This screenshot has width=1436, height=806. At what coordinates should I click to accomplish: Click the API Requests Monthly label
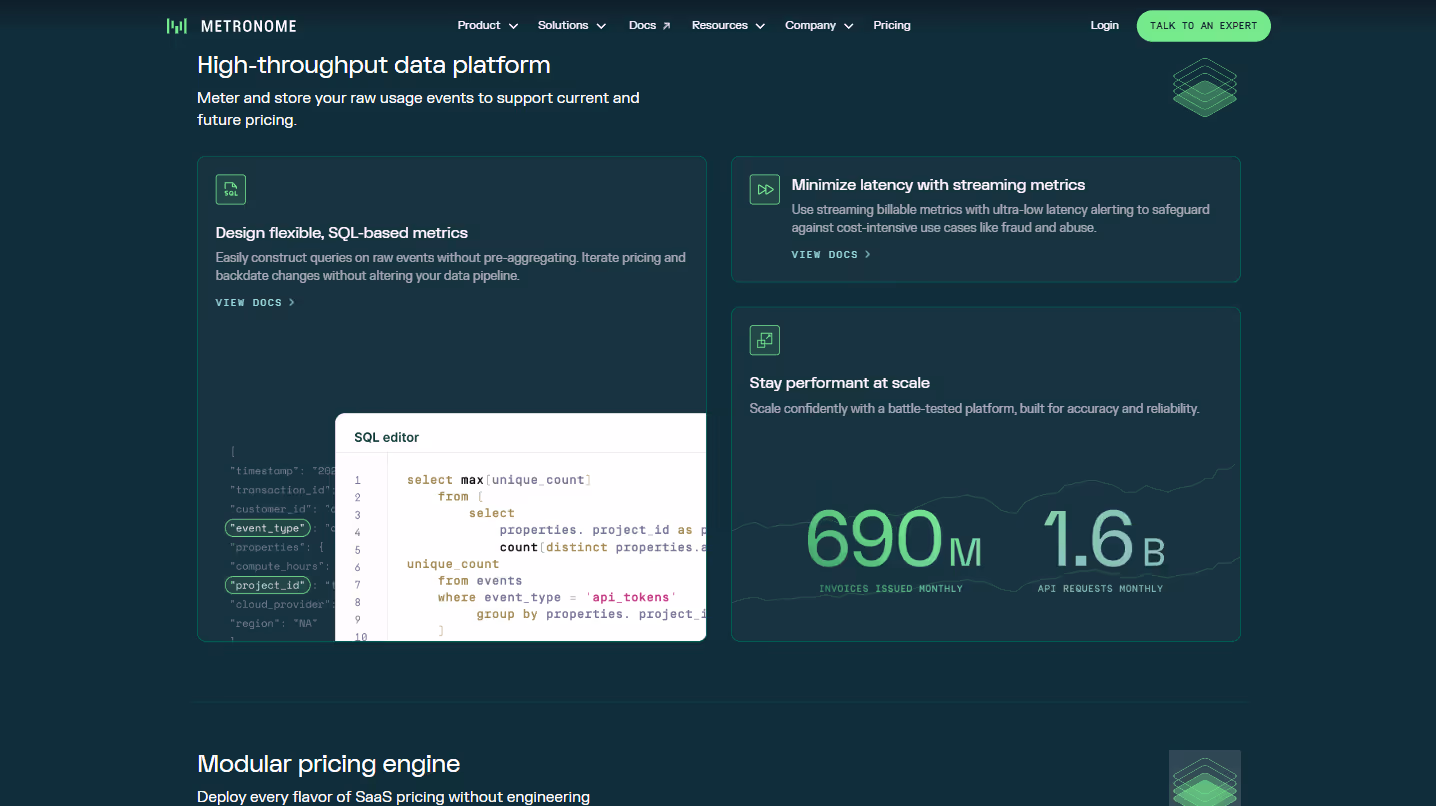1100,589
